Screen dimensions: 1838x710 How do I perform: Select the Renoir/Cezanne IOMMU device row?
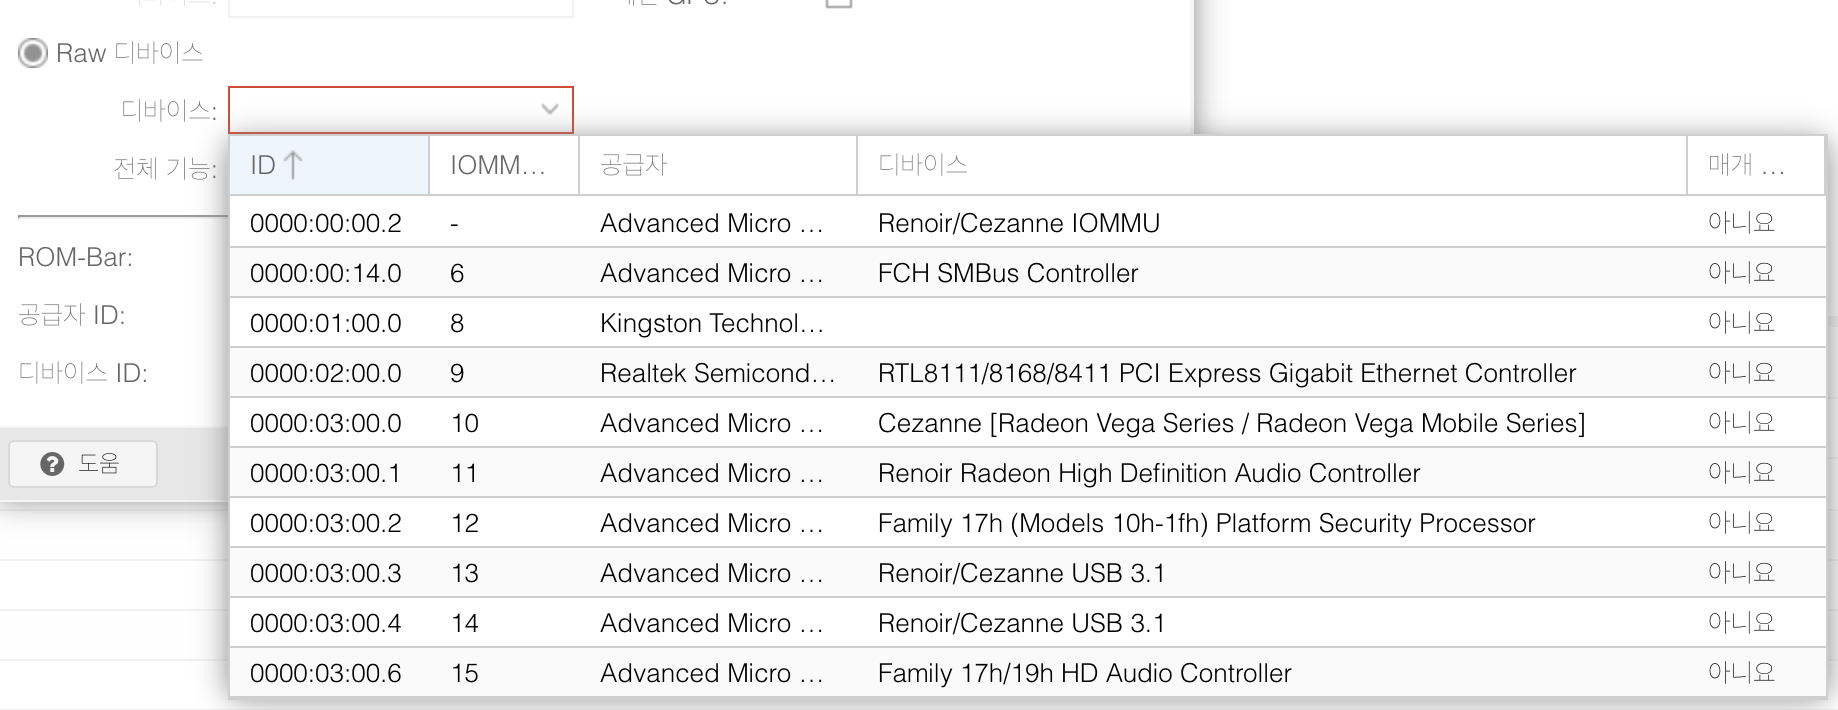coord(1027,222)
